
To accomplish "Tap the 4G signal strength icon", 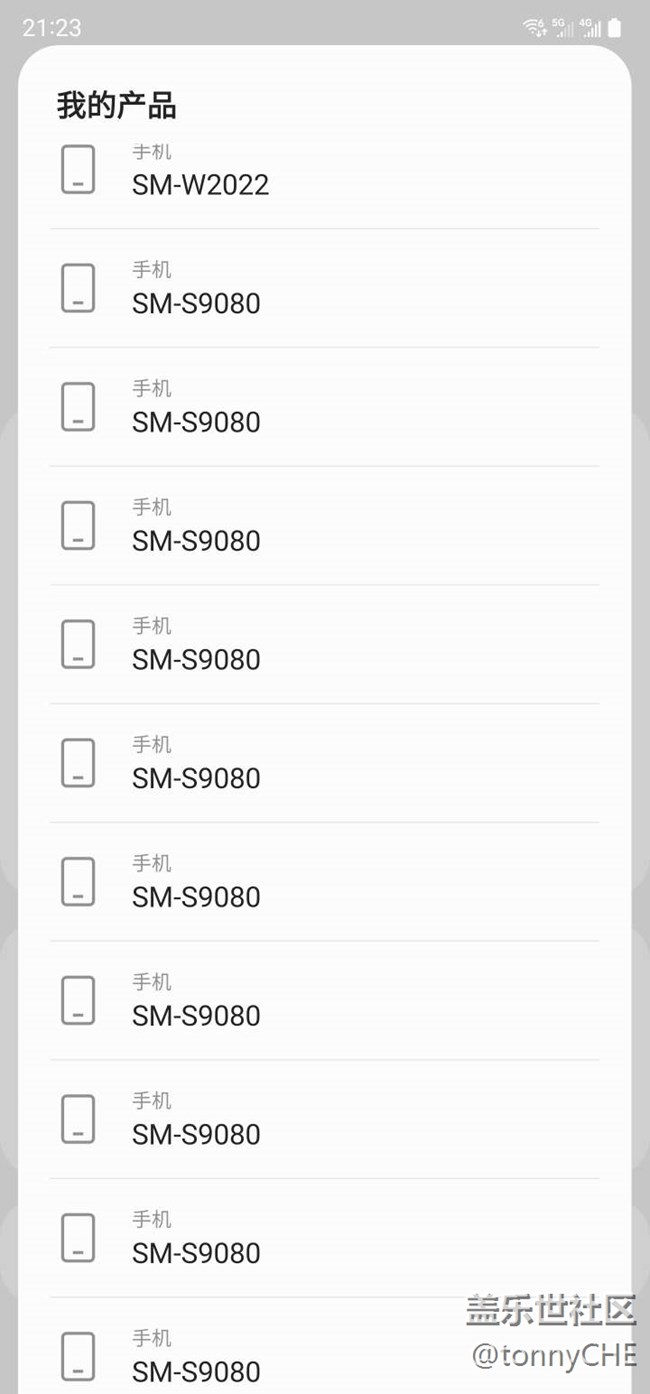I will pos(591,28).
